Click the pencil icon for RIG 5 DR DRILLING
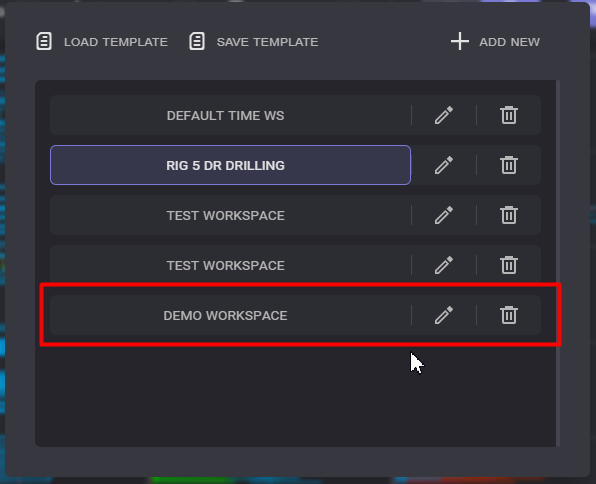 click(444, 165)
